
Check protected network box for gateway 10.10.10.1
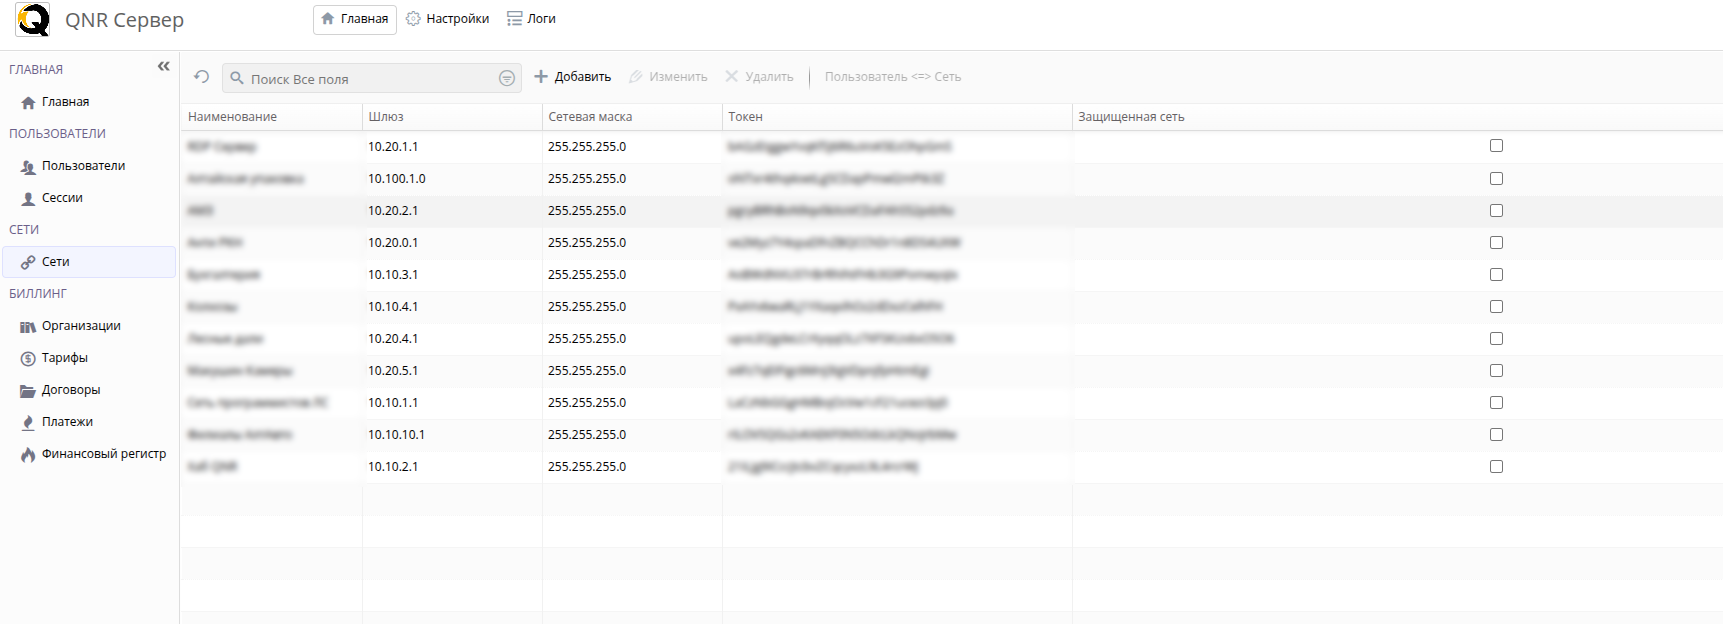click(1496, 434)
